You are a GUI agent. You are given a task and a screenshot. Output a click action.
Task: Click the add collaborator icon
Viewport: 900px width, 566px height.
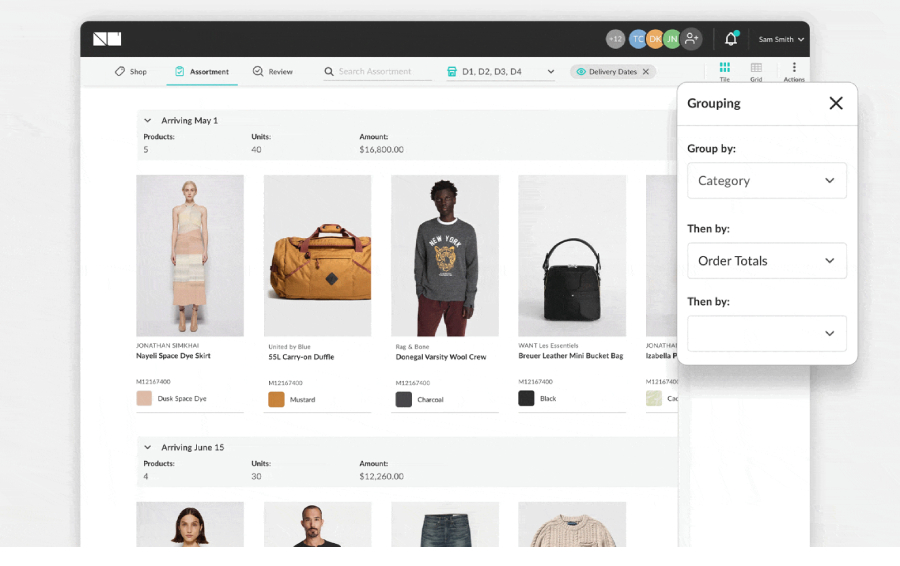point(691,39)
